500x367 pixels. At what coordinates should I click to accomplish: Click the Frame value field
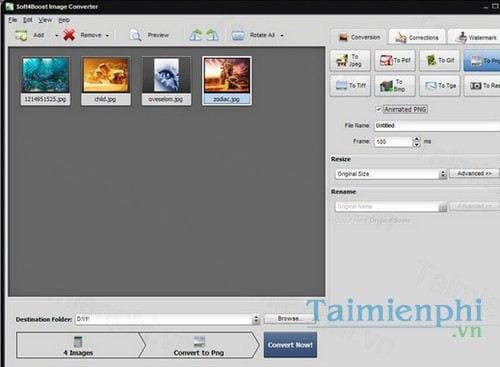click(393, 142)
